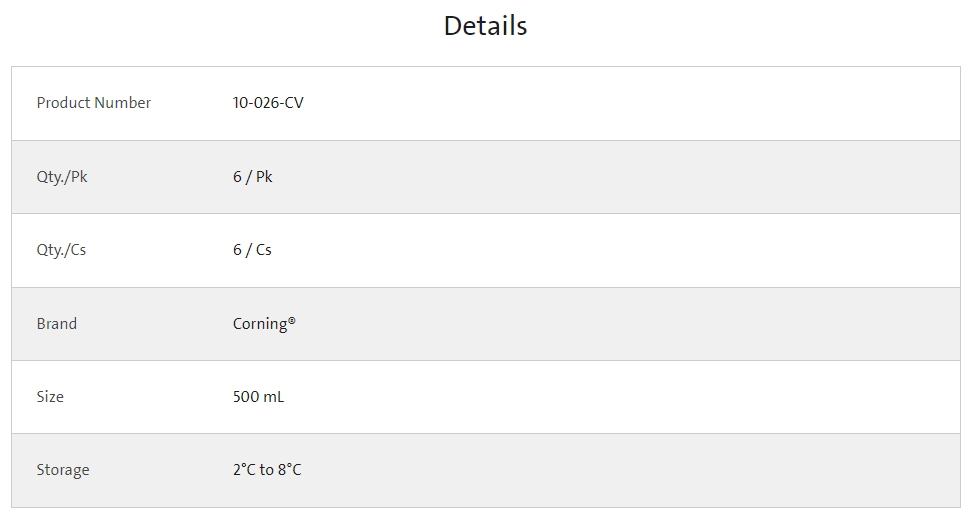Screen dimensions: 977x524
Task: Click the Product Number table row
Action: coord(486,103)
